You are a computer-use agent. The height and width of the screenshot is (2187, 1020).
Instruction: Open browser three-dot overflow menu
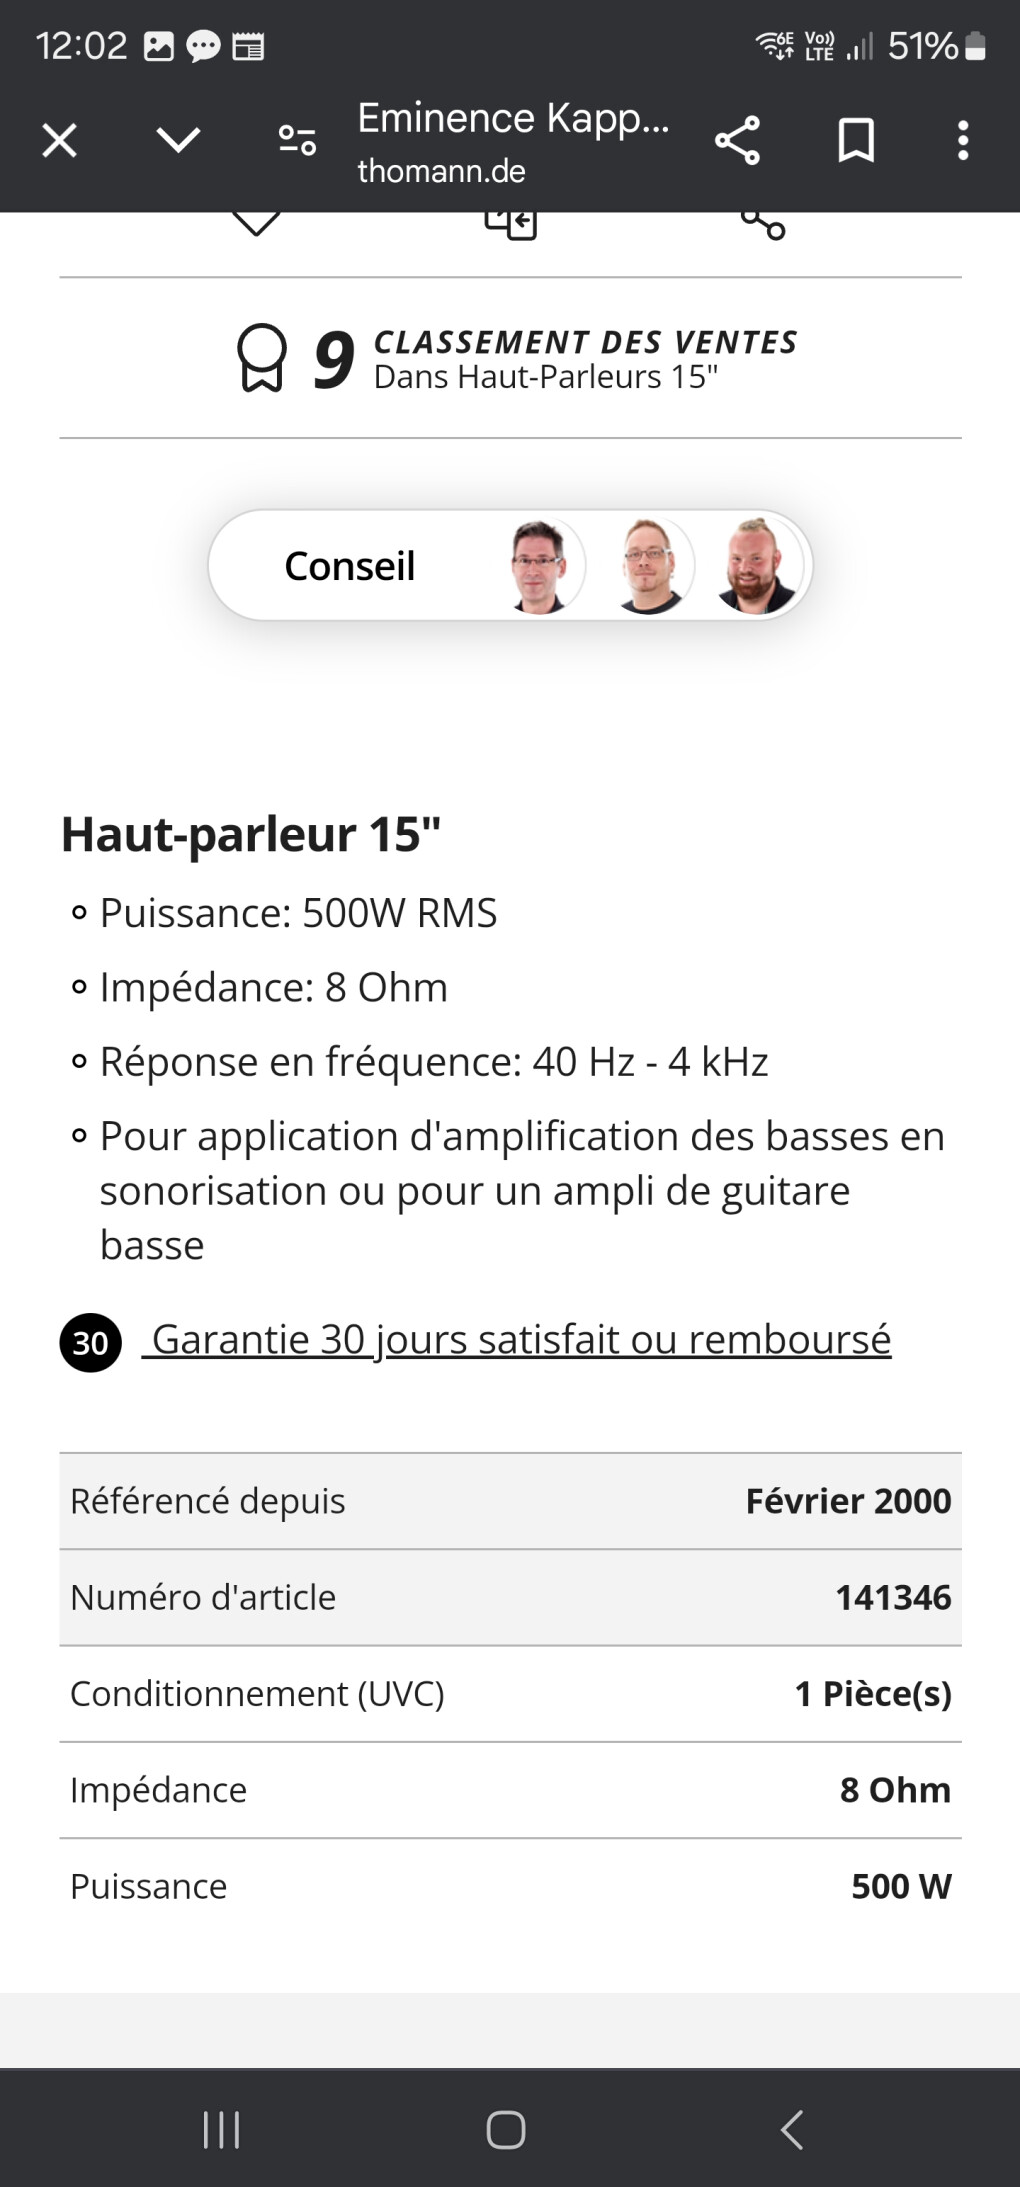962,141
